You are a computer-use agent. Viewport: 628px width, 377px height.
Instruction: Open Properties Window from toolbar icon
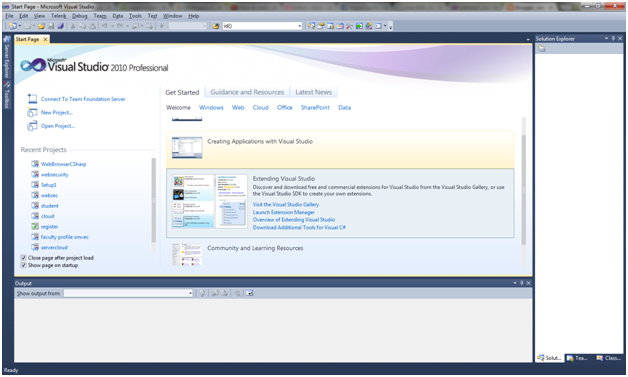point(321,26)
